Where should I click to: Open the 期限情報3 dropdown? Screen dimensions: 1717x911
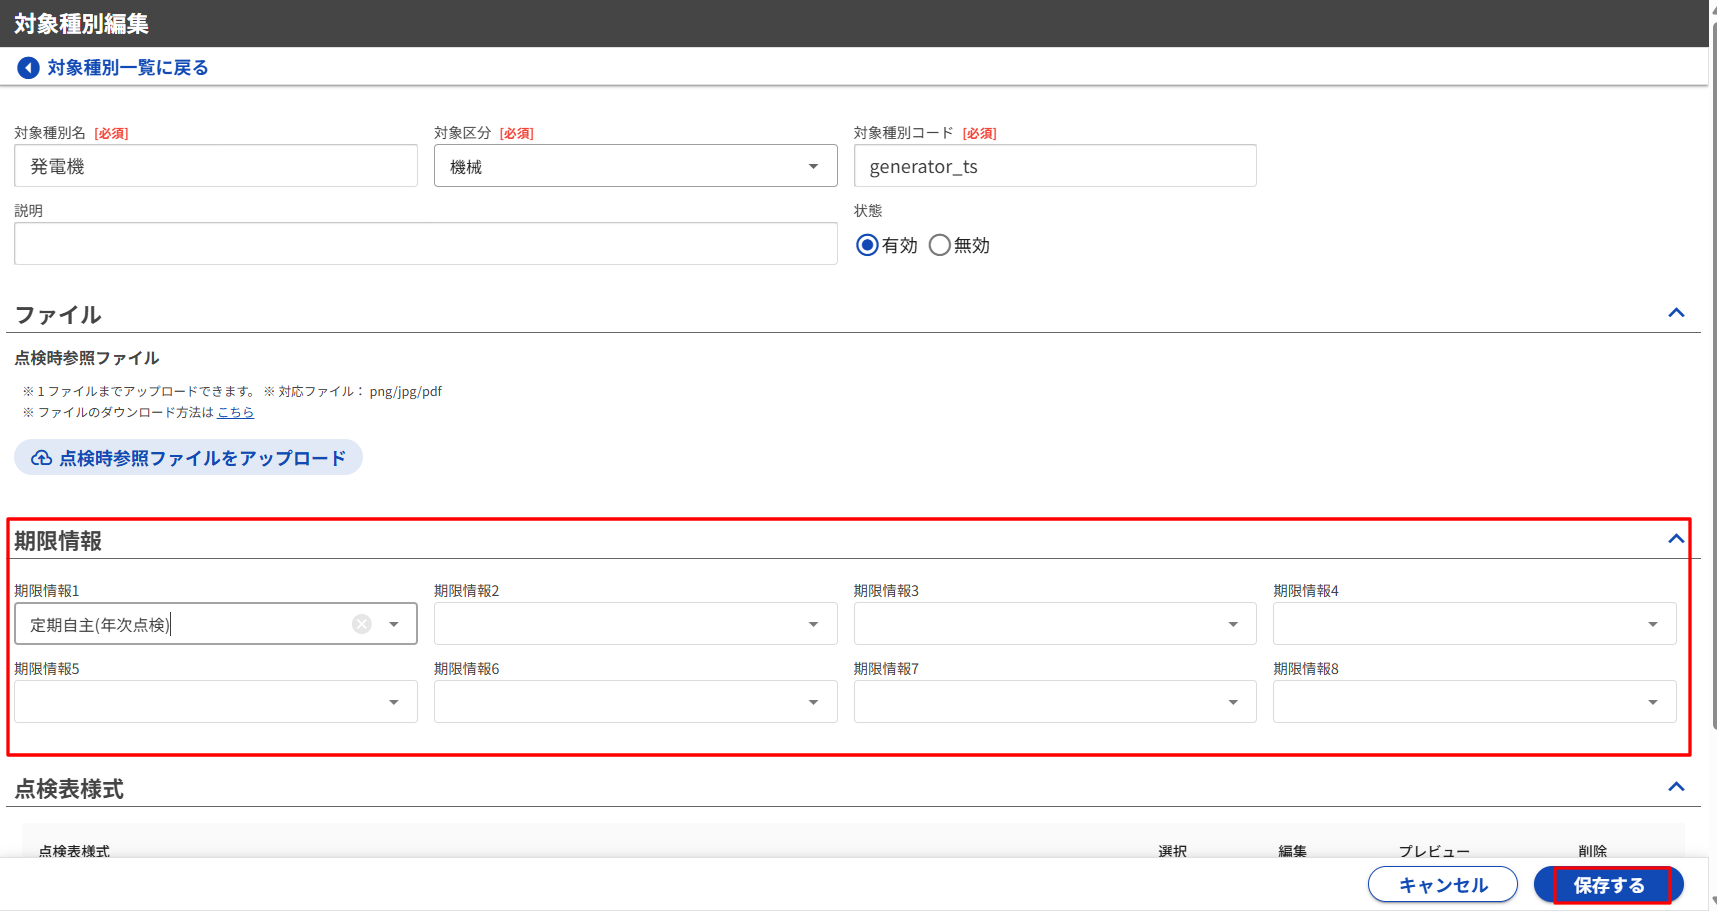(x=1054, y=624)
